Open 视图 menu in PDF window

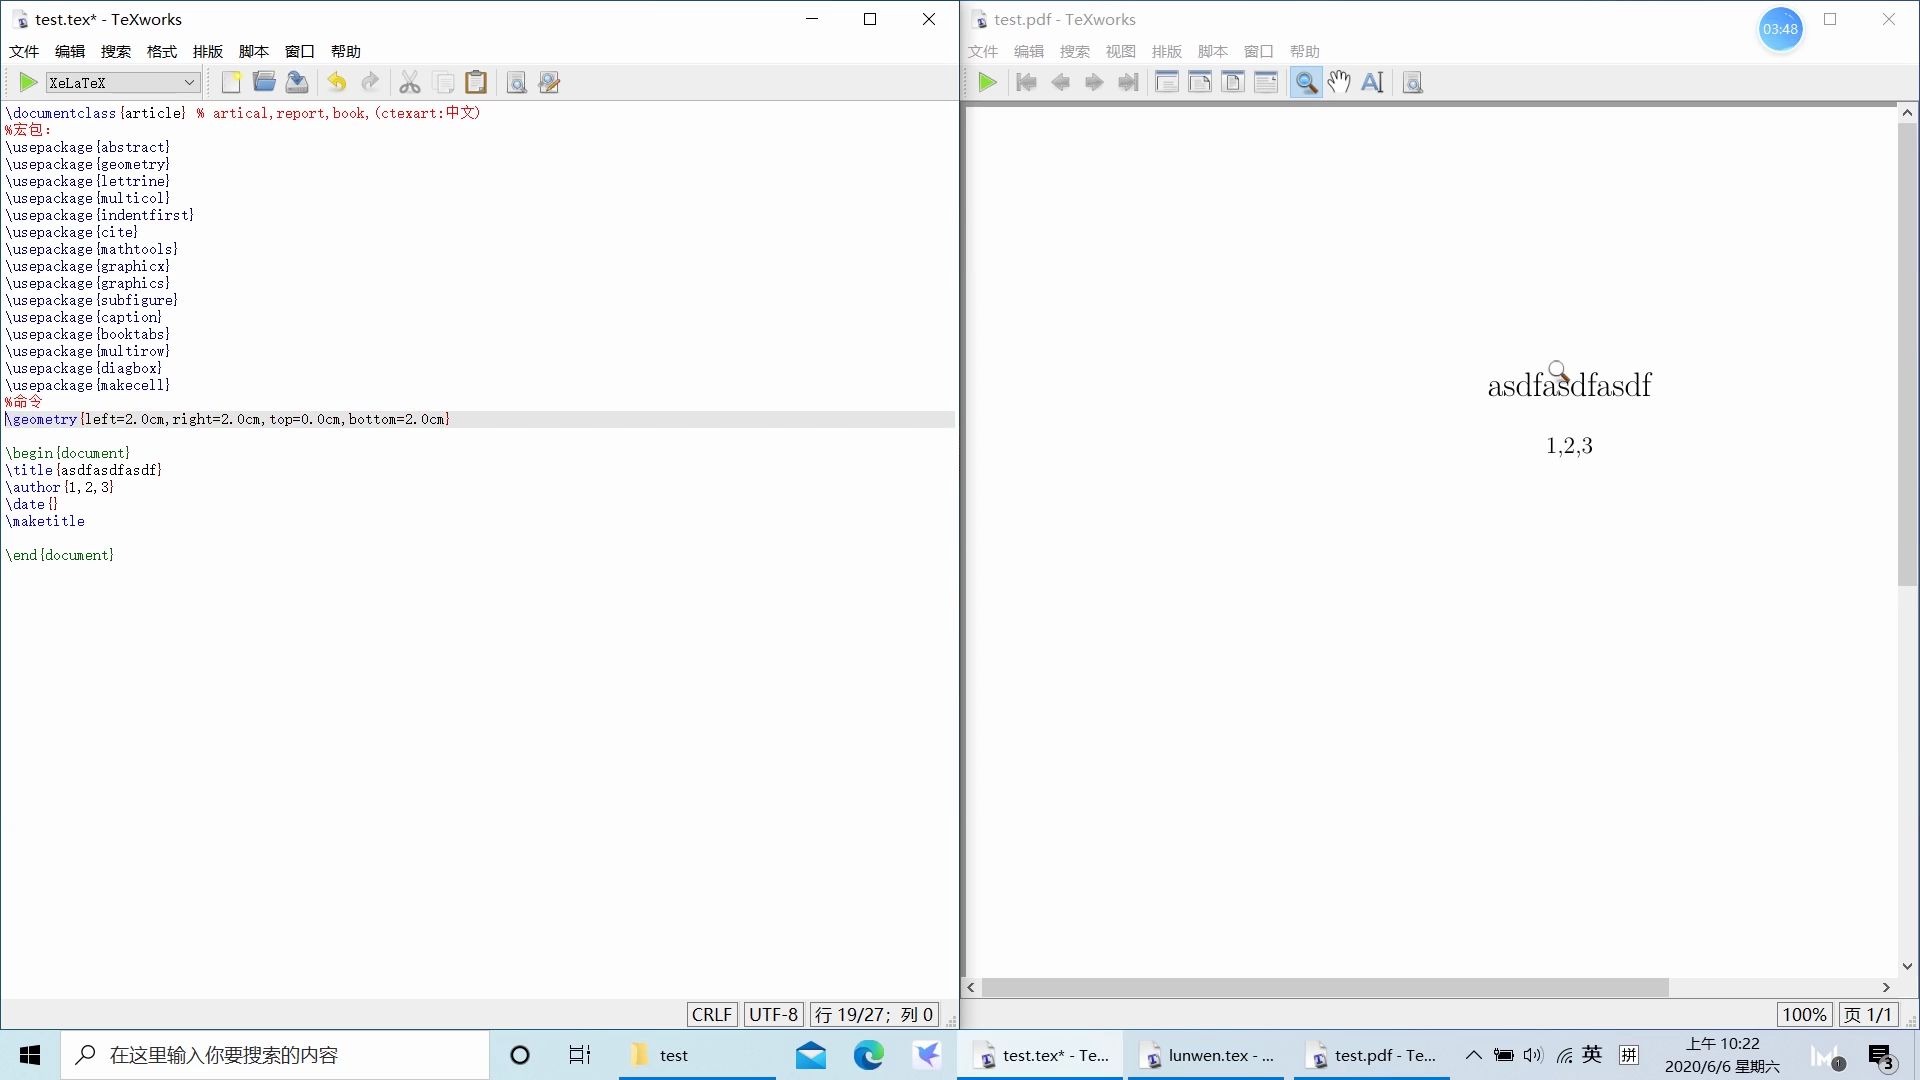pos(1121,51)
